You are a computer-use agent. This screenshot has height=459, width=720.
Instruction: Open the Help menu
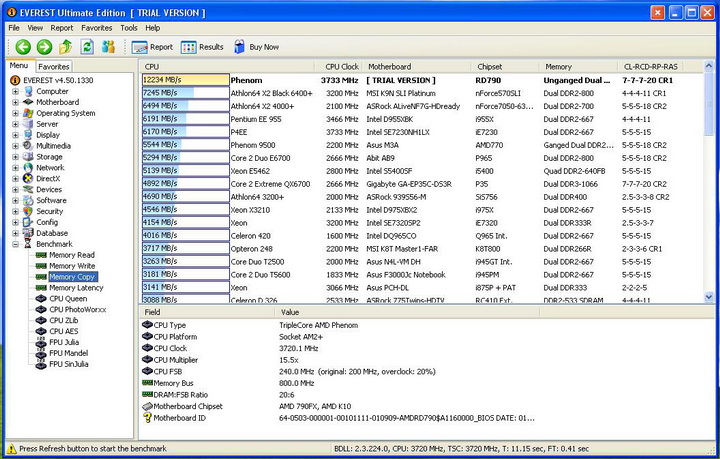(152, 28)
